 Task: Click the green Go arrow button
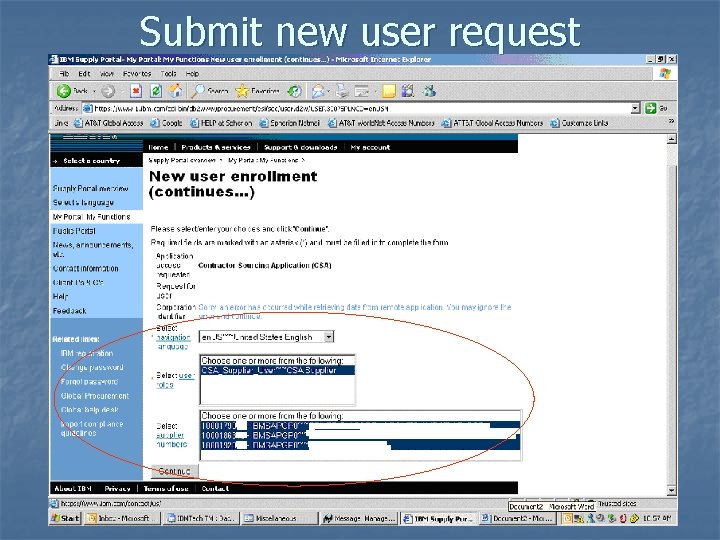[x=651, y=108]
